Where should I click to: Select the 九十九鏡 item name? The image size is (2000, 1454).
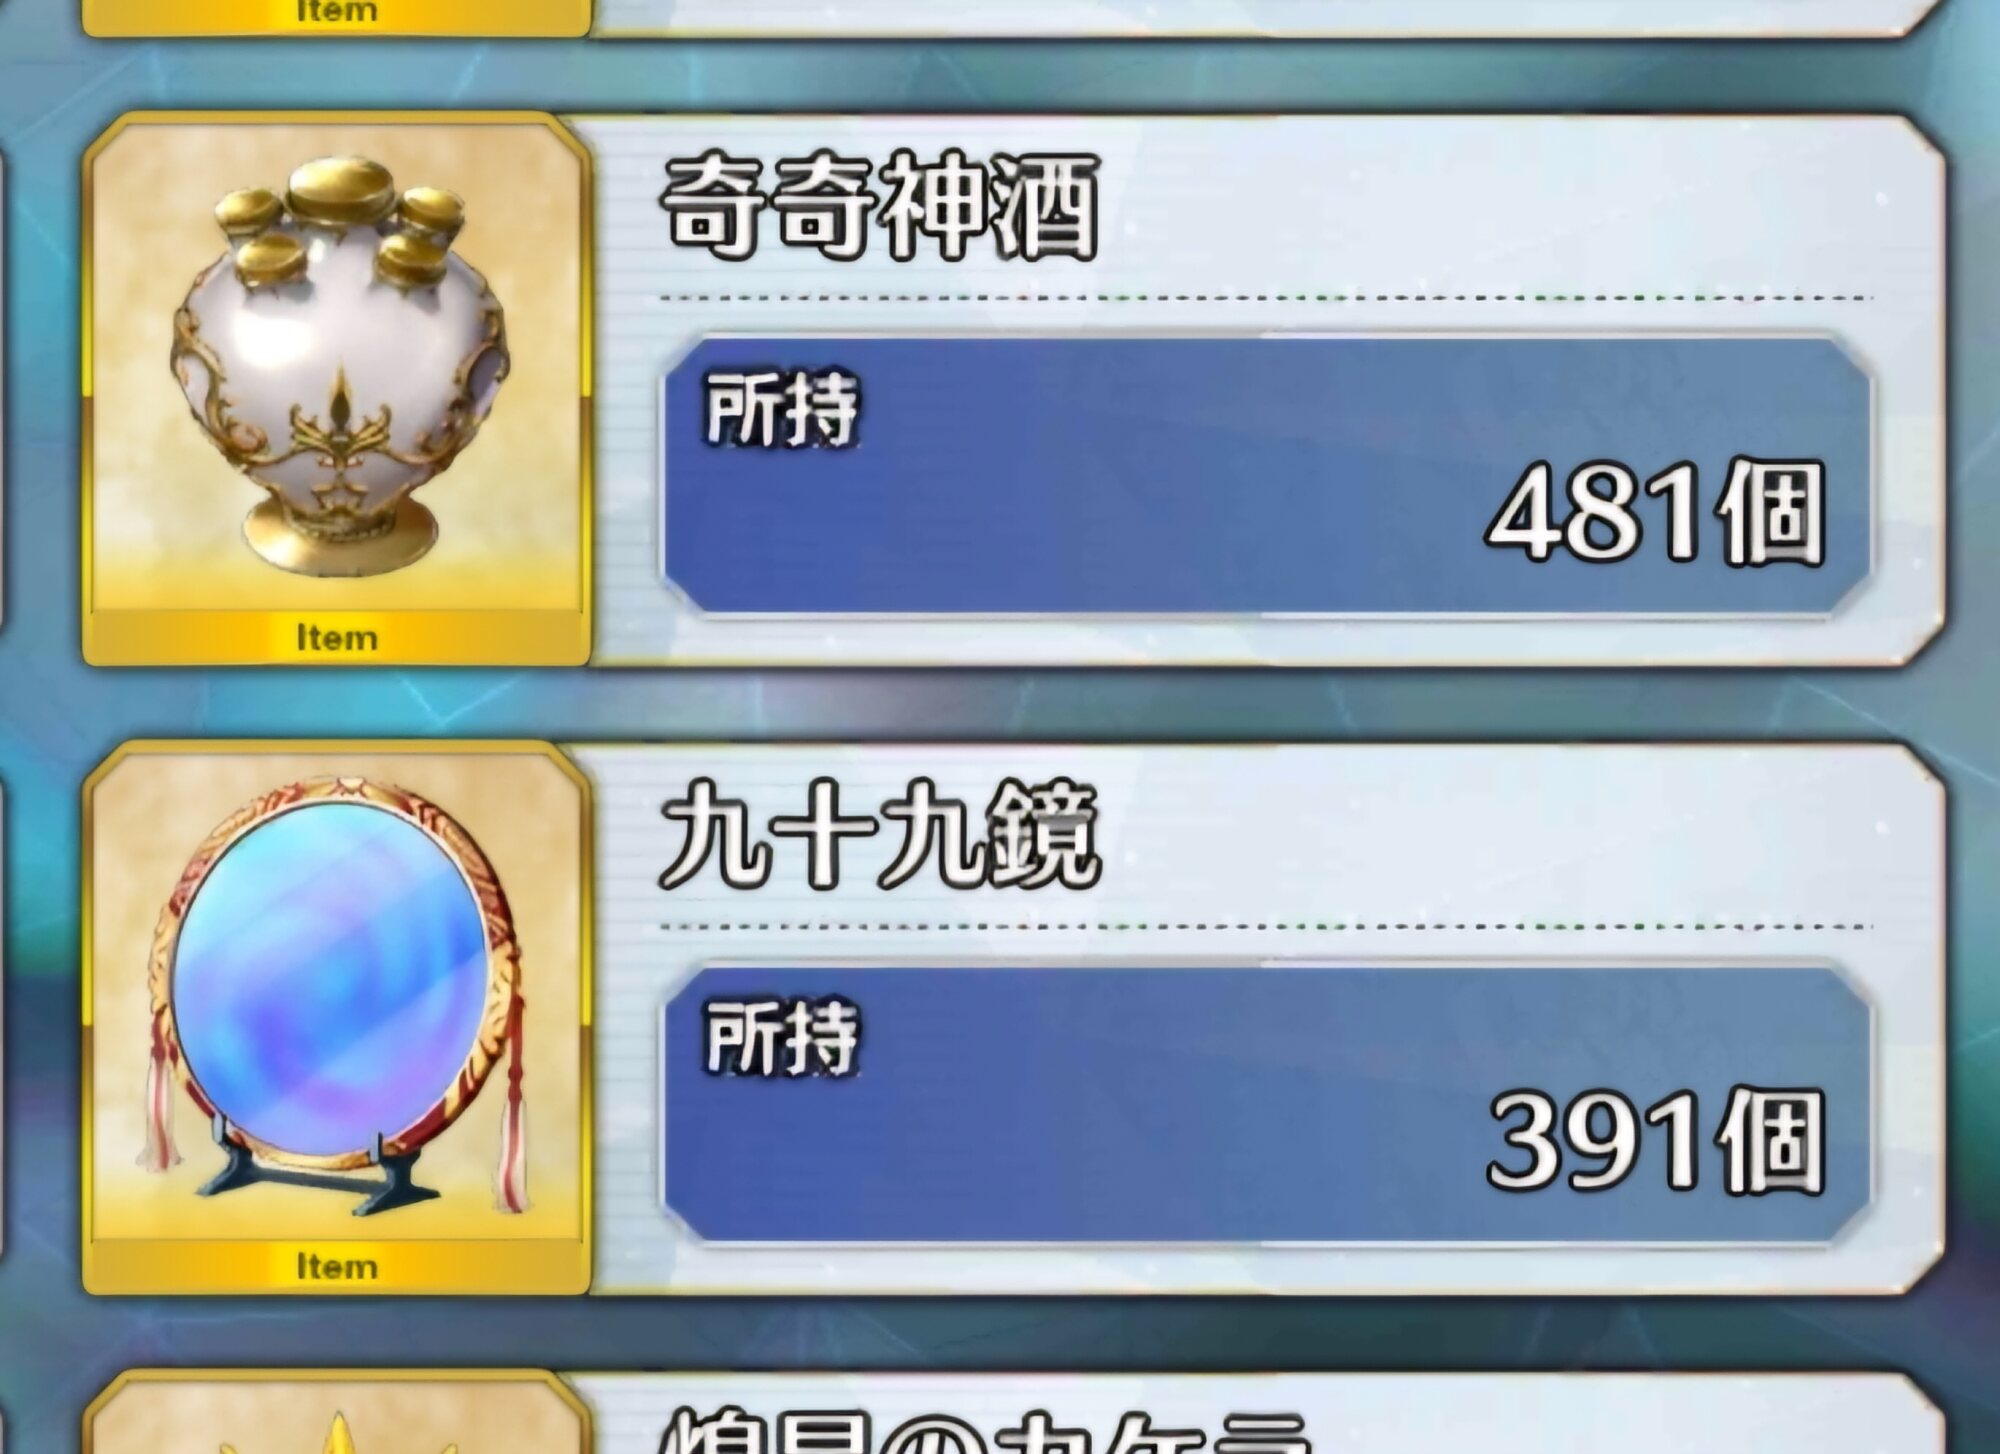(880, 835)
